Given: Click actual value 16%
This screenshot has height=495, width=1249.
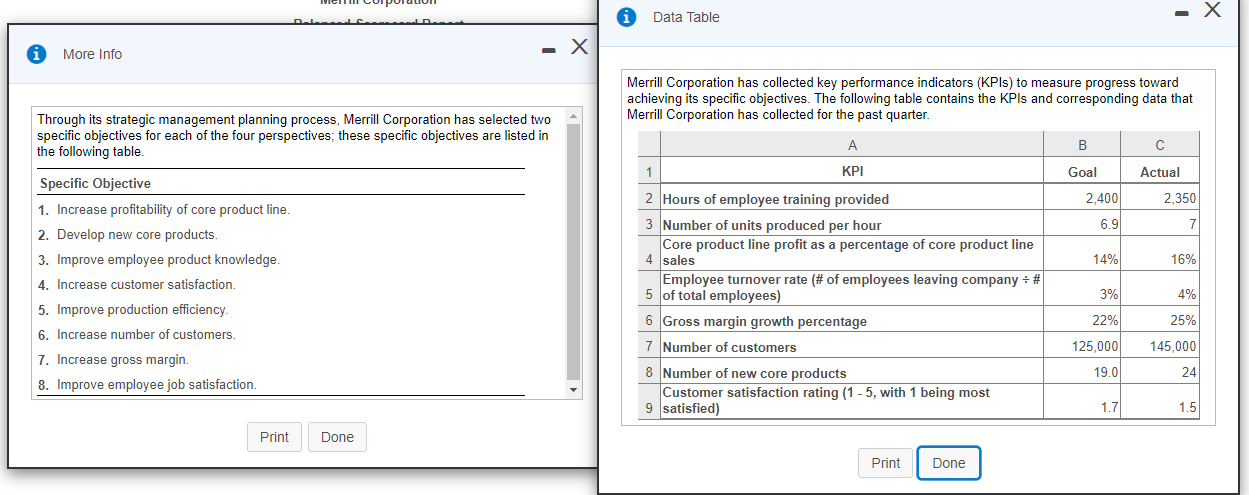Looking at the screenshot, I should pos(1185,260).
